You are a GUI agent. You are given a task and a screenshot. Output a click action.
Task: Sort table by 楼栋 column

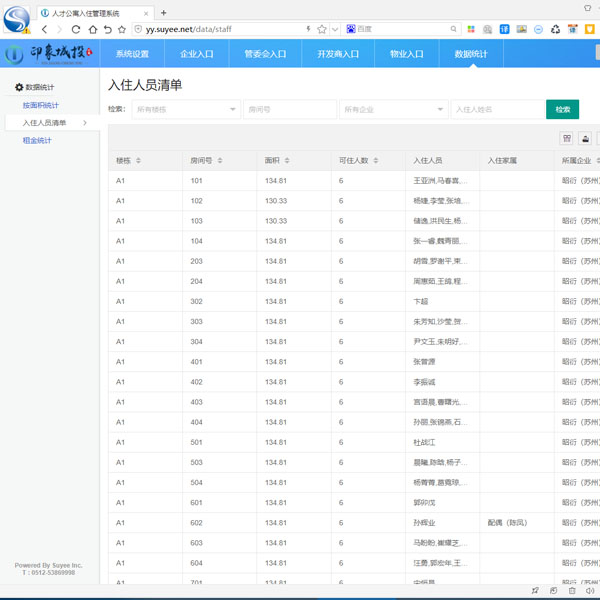coord(139,161)
